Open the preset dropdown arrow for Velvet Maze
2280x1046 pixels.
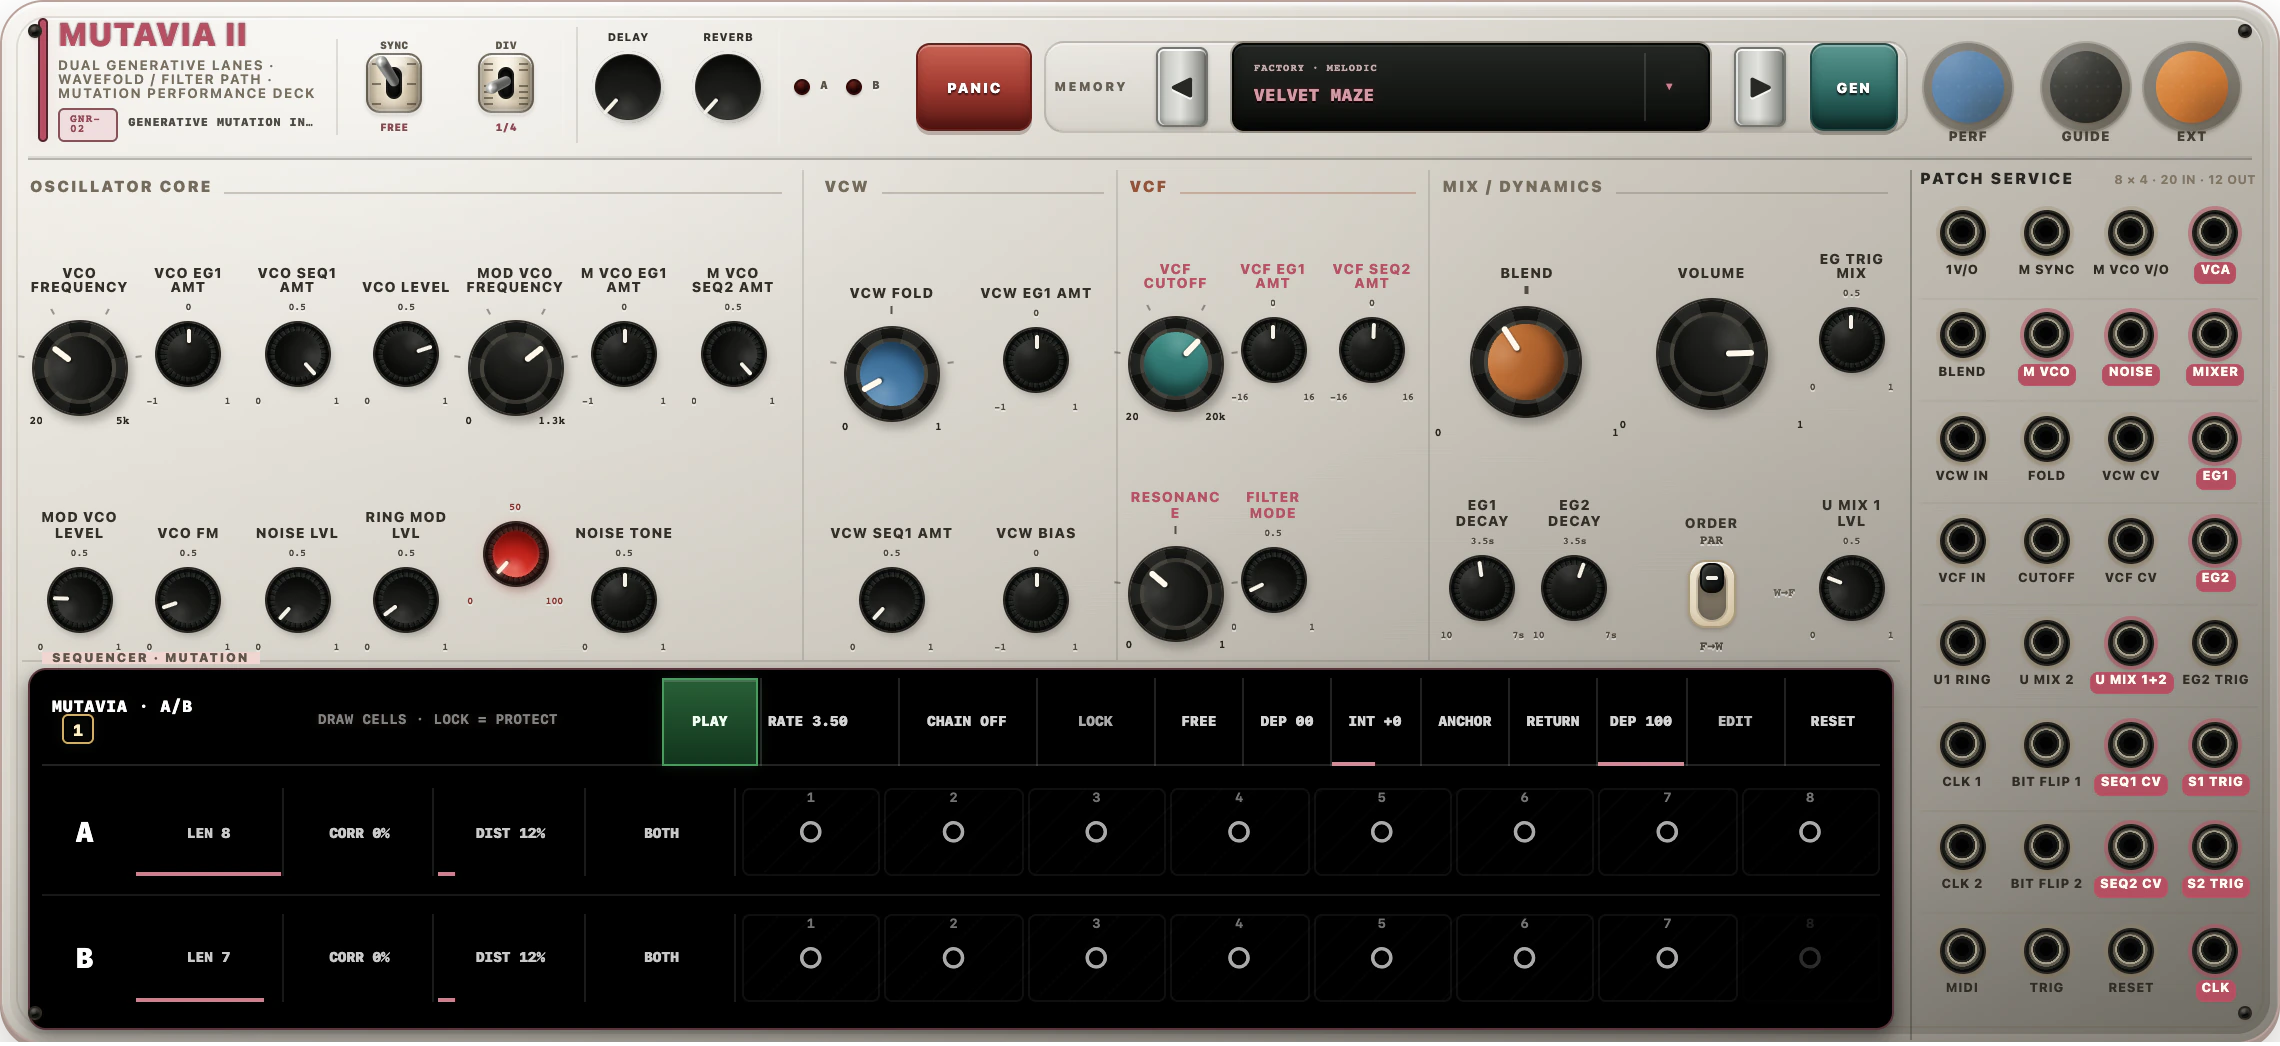click(x=1669, y=87)
